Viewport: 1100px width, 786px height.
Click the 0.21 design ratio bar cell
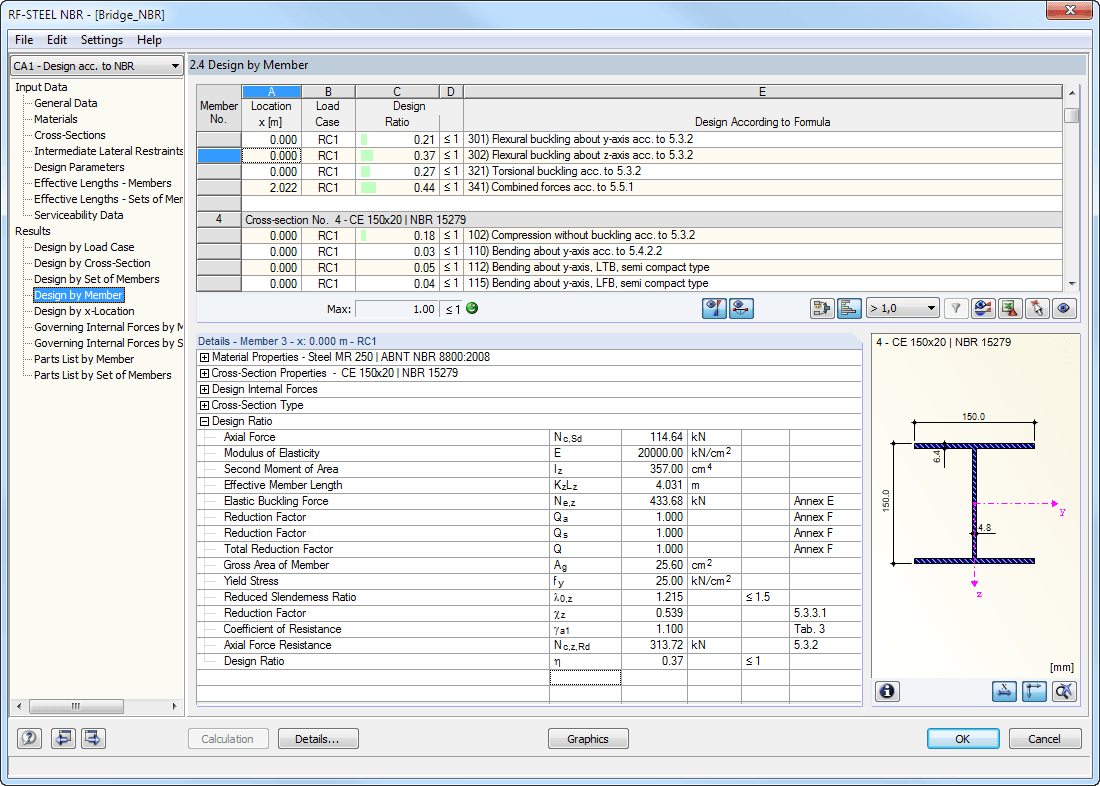tap(397, 140)
